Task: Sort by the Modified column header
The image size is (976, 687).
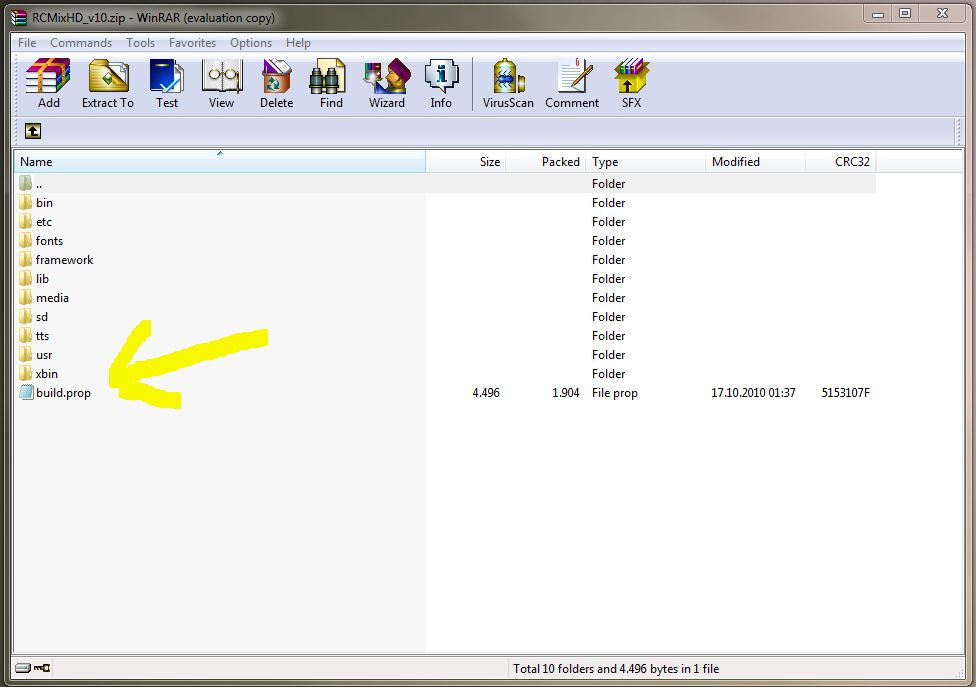Action: pyautogui.click(x=756, y=162)
